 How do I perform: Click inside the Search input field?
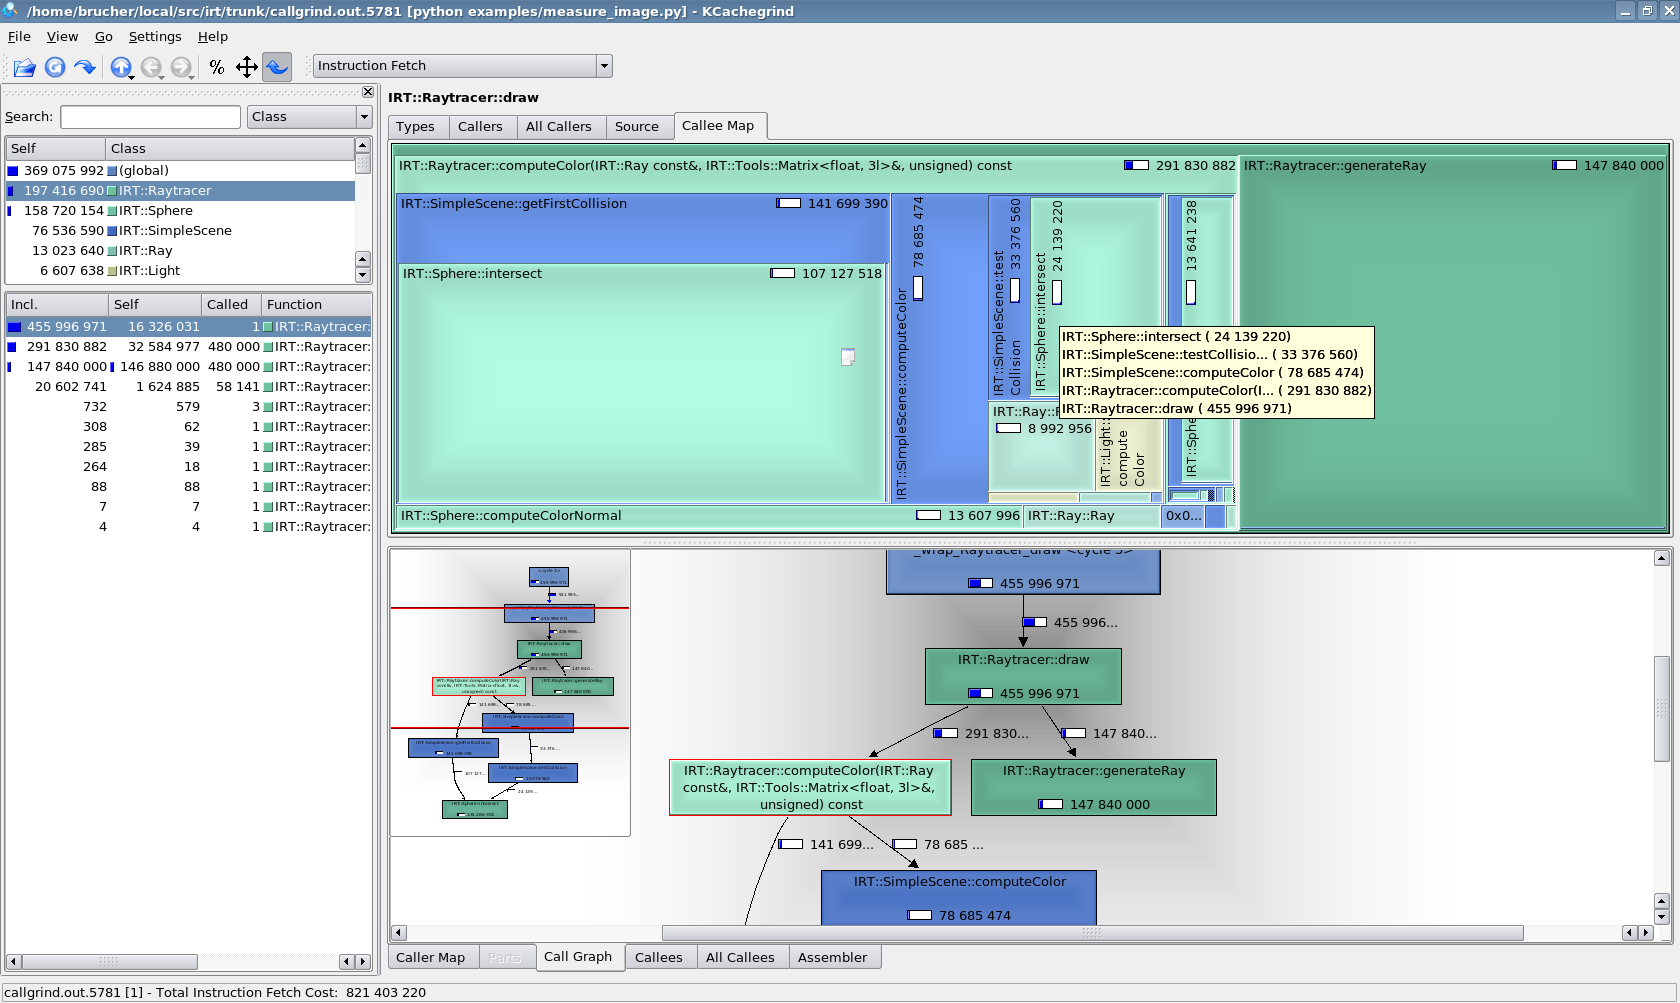pos(150,117)
